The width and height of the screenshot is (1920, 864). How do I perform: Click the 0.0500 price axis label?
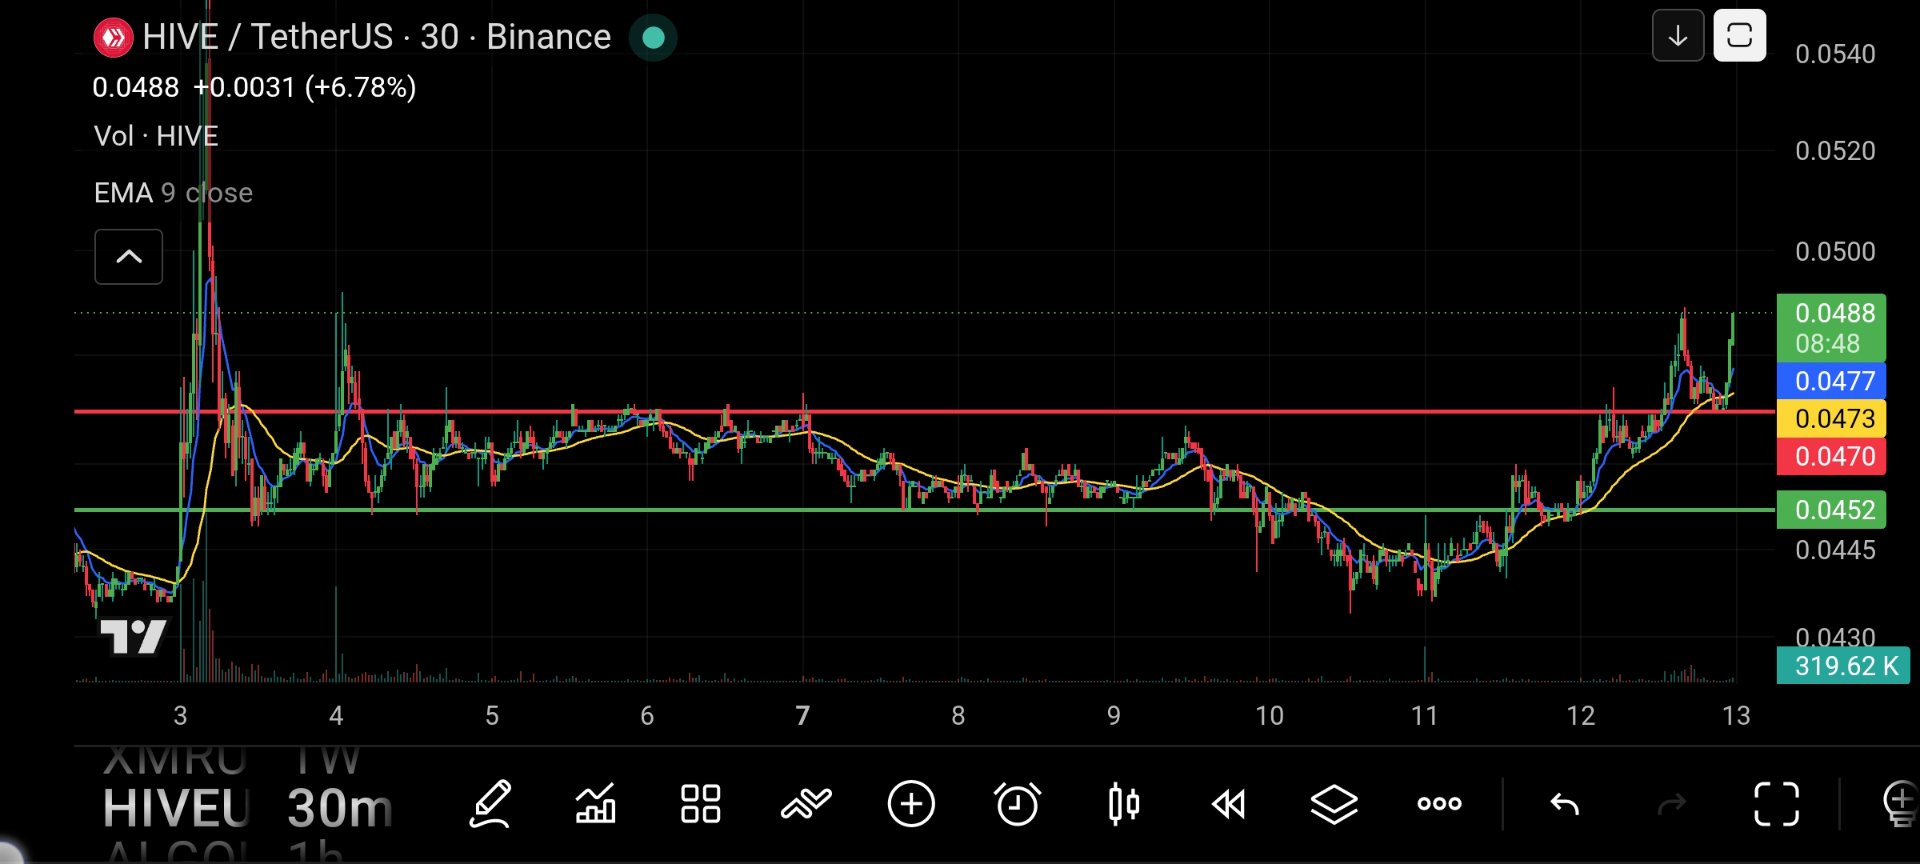coord(1835,252)
